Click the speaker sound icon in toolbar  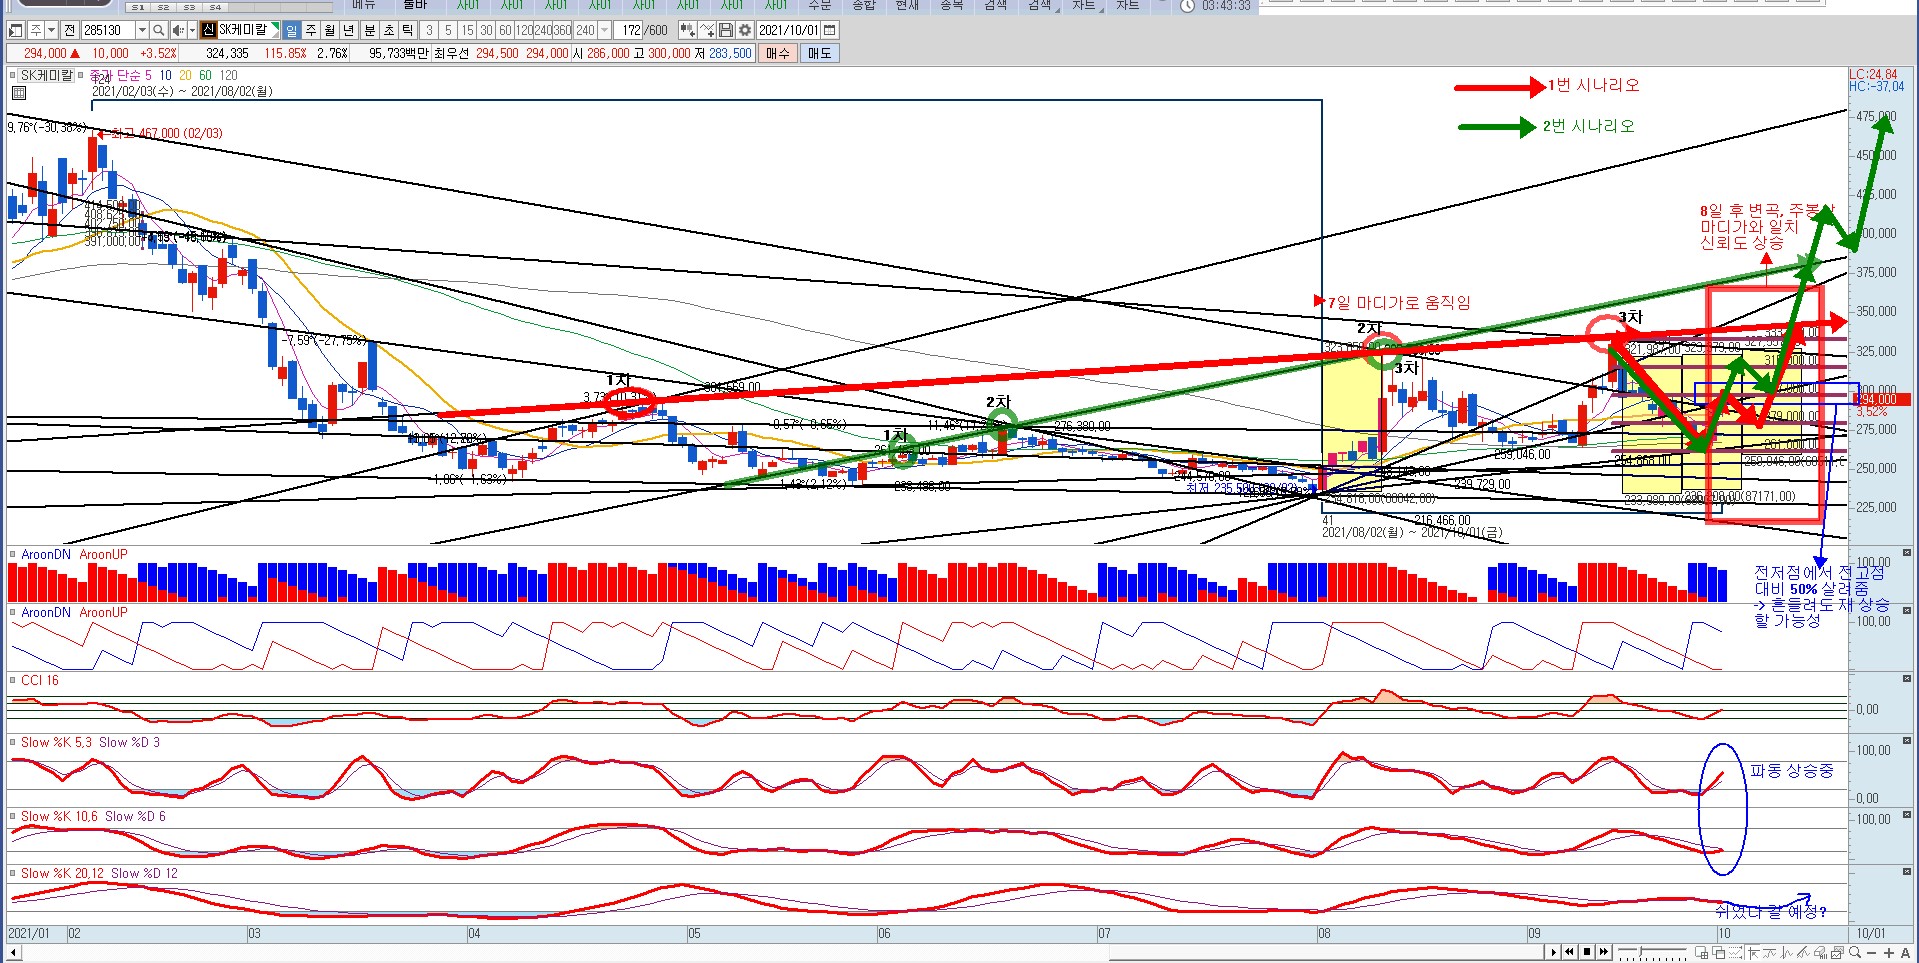click(x=178, y=30)
